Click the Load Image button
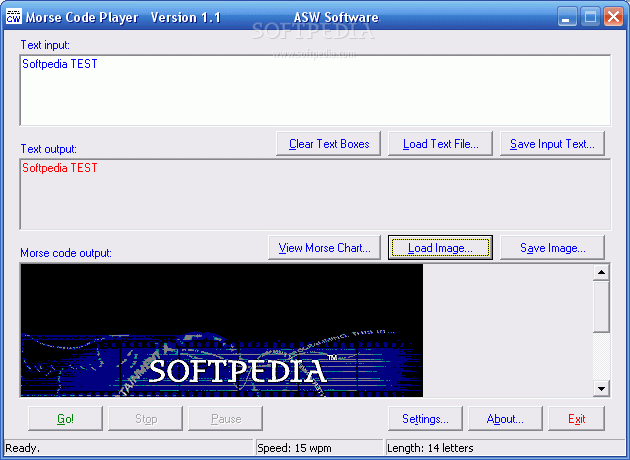Viewport: 630px width, 460px height. (440, 248)
